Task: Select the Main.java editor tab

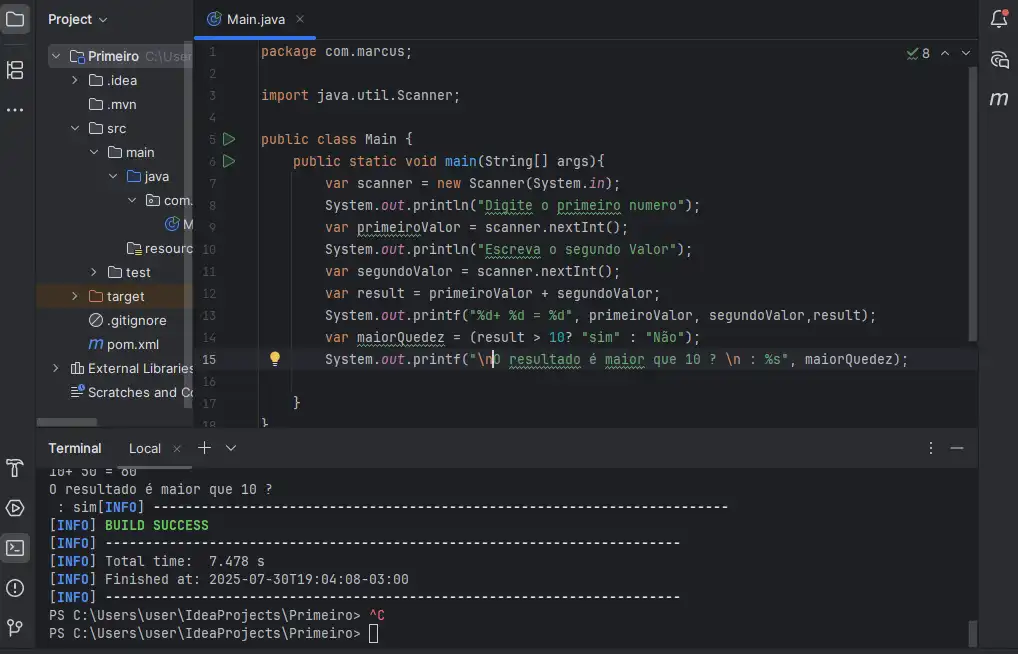Action: click(255, 19)
